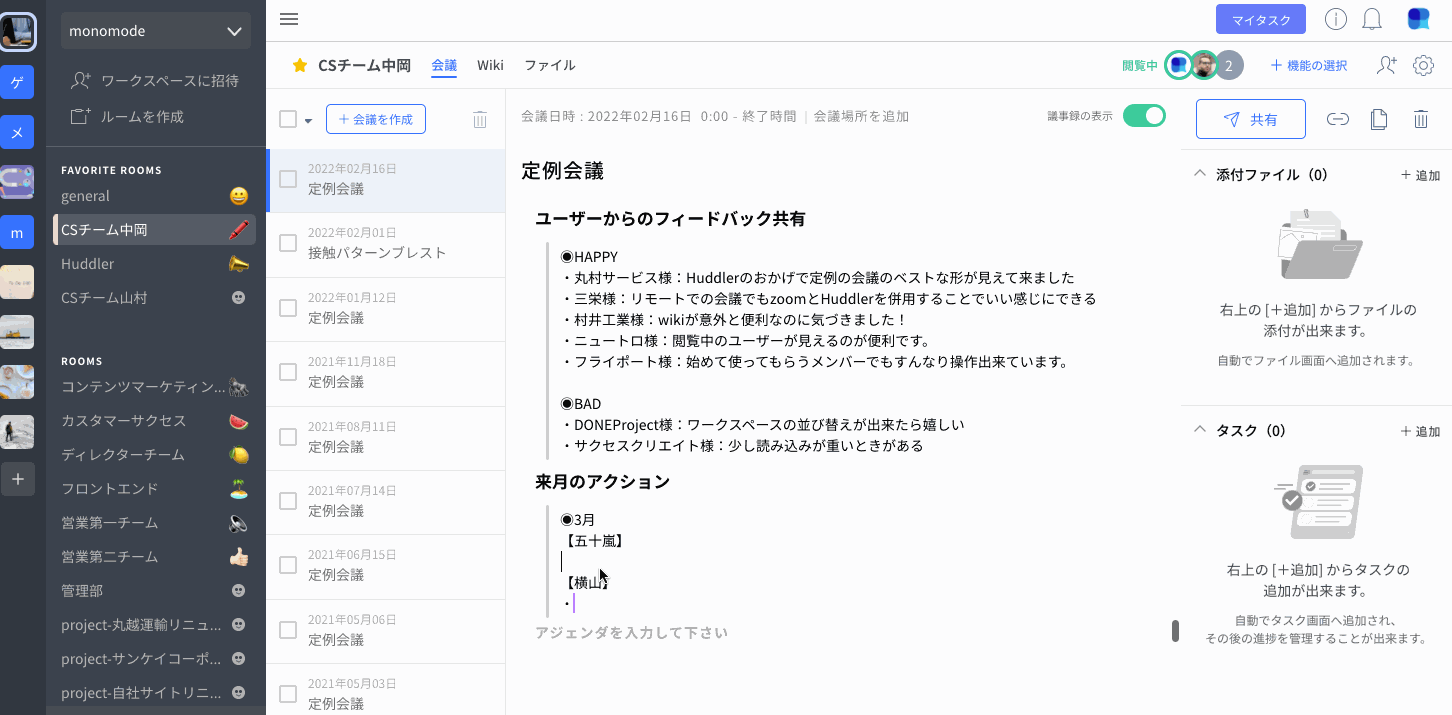Screen dimensions: 1452x715
Task: Open the notifications bell
Action: [x=1372, y=19]
